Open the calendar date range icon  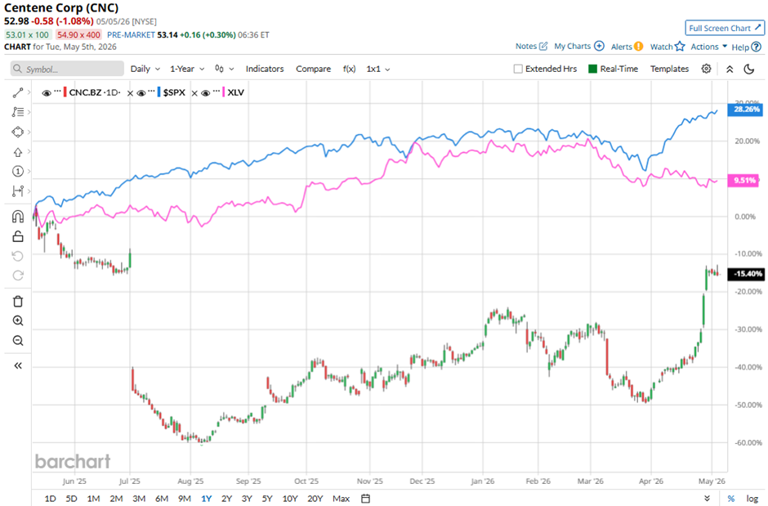[365, 498]
